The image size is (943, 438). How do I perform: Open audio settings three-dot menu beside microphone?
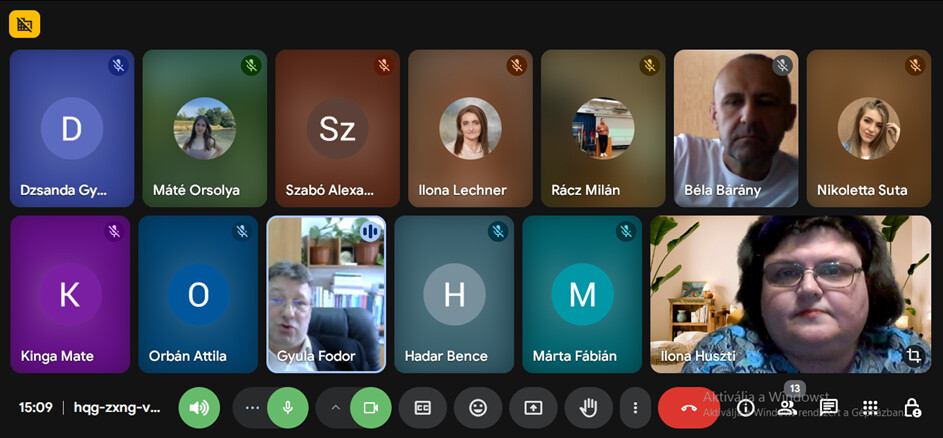[252, 408]
